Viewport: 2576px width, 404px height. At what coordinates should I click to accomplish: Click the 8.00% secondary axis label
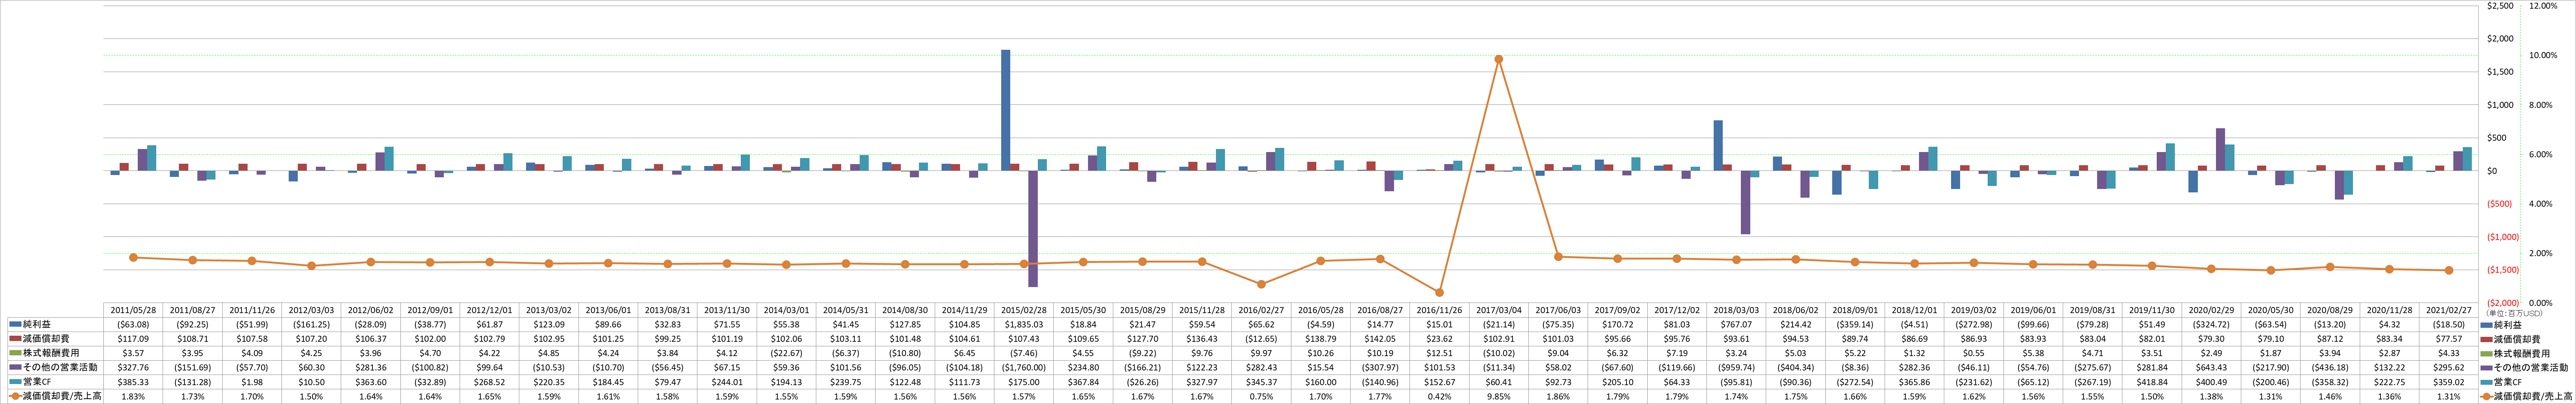[2540, 105]
